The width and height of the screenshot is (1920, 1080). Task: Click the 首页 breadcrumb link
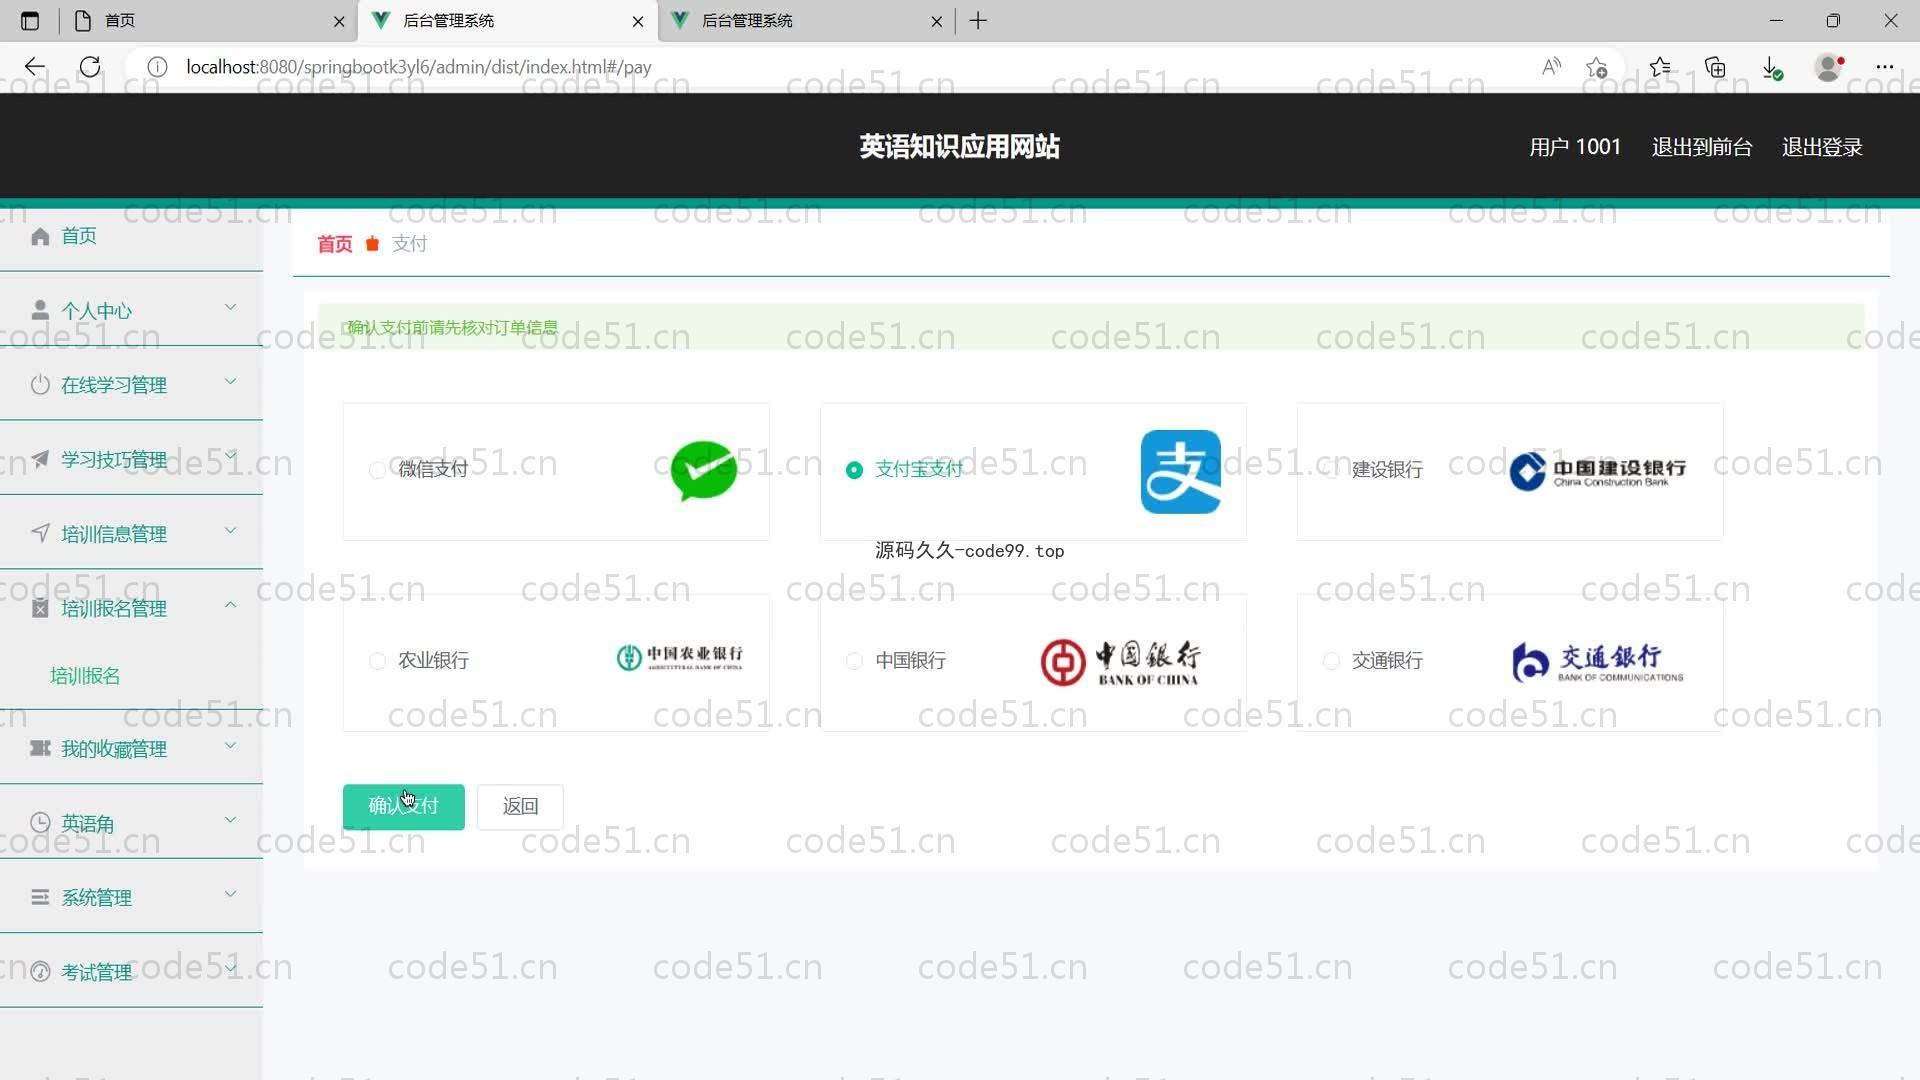pos(335,244)
